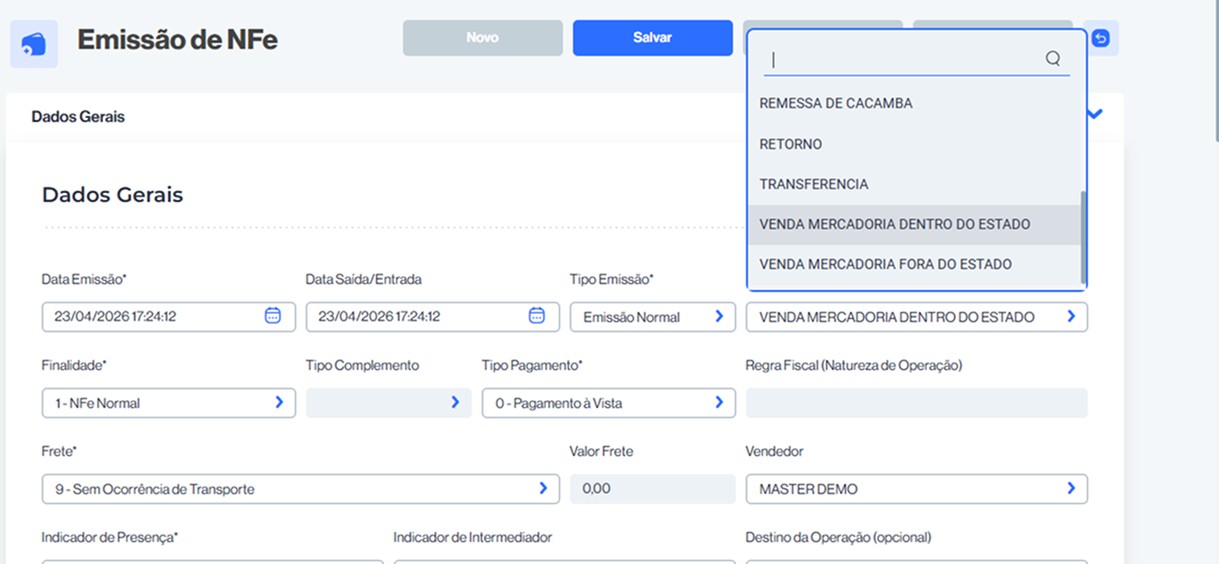Open calendar picker for Data Emissão
1219x564 pixels.
point(272,316)
